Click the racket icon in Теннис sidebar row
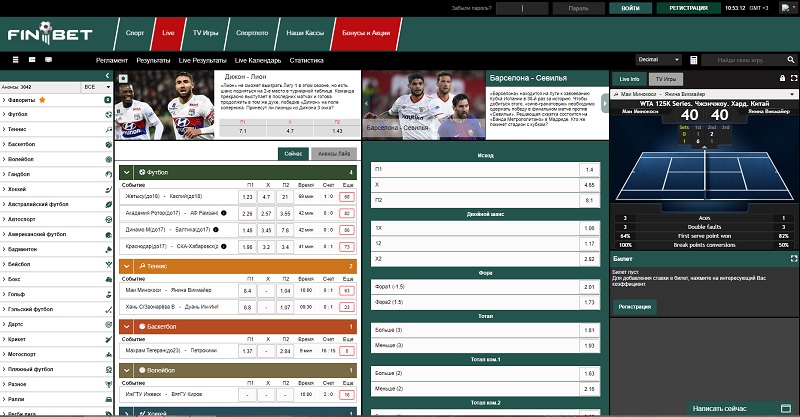800x417 pixels. [108, 129]
